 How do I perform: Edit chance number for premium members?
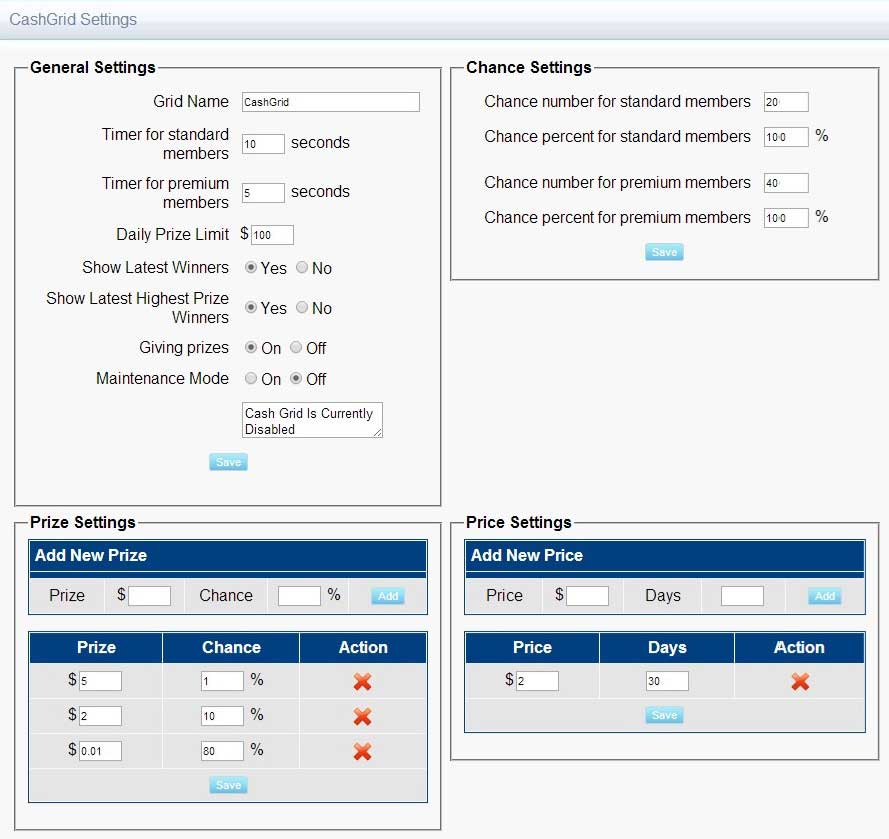tap(786, 183)
